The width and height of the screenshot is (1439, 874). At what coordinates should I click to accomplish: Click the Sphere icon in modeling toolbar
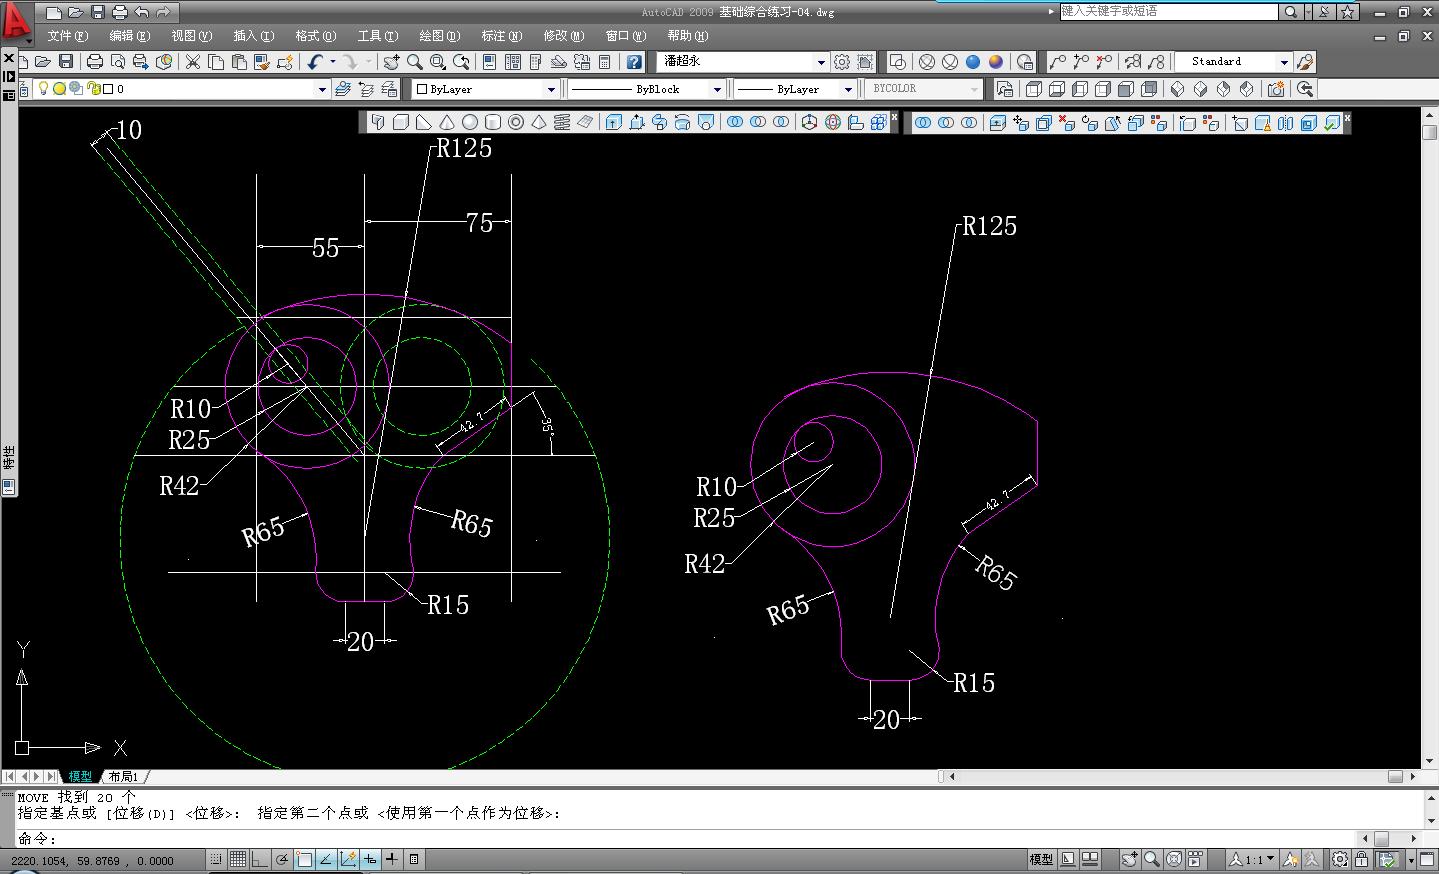(469, 122)
